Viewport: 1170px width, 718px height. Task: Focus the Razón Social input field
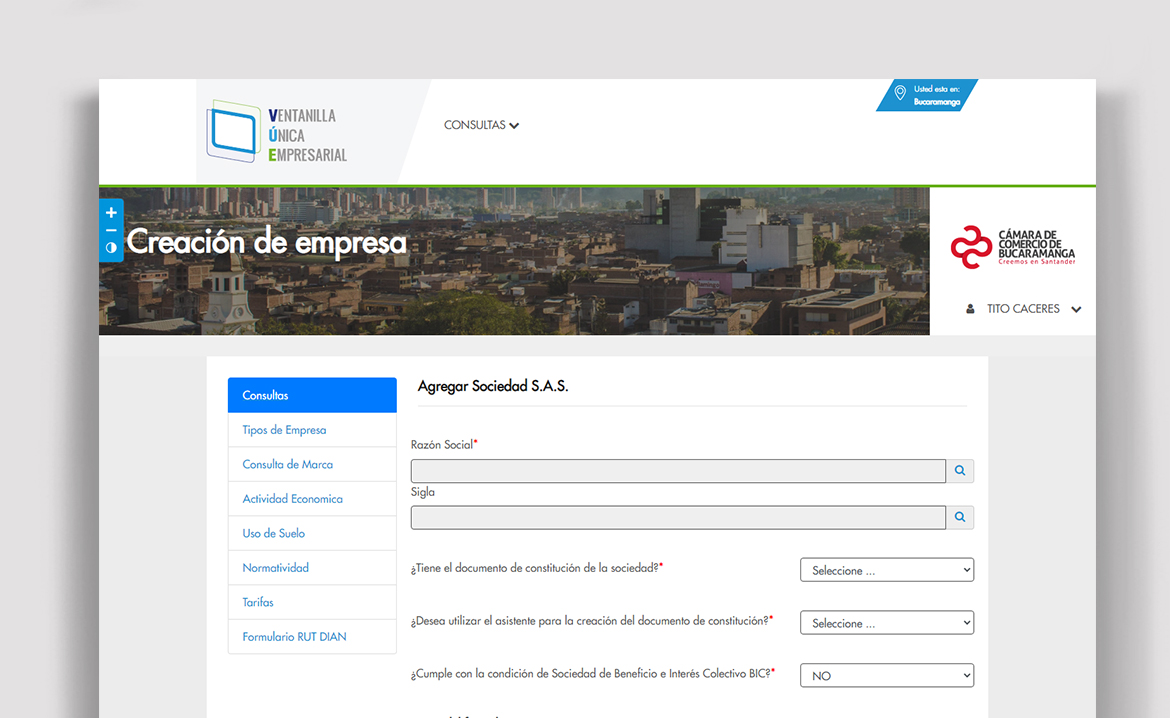tap(678, 471)
